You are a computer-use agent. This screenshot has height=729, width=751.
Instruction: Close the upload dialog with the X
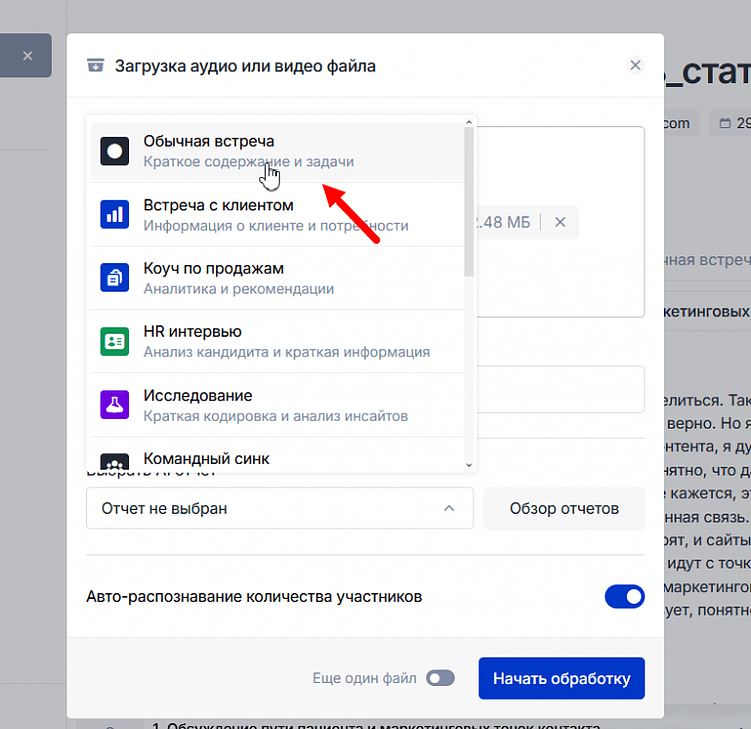pyautogui.click(x=635, y=65)
